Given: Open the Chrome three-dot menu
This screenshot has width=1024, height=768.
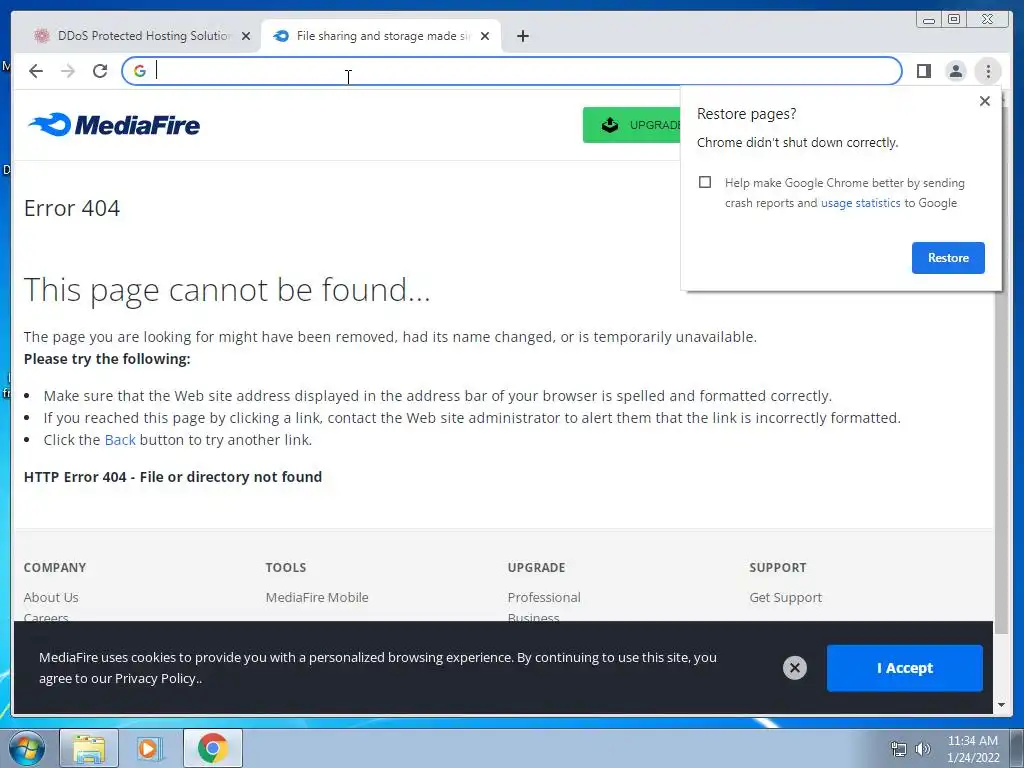Looking at the screenshot, I should click(988, 71).
